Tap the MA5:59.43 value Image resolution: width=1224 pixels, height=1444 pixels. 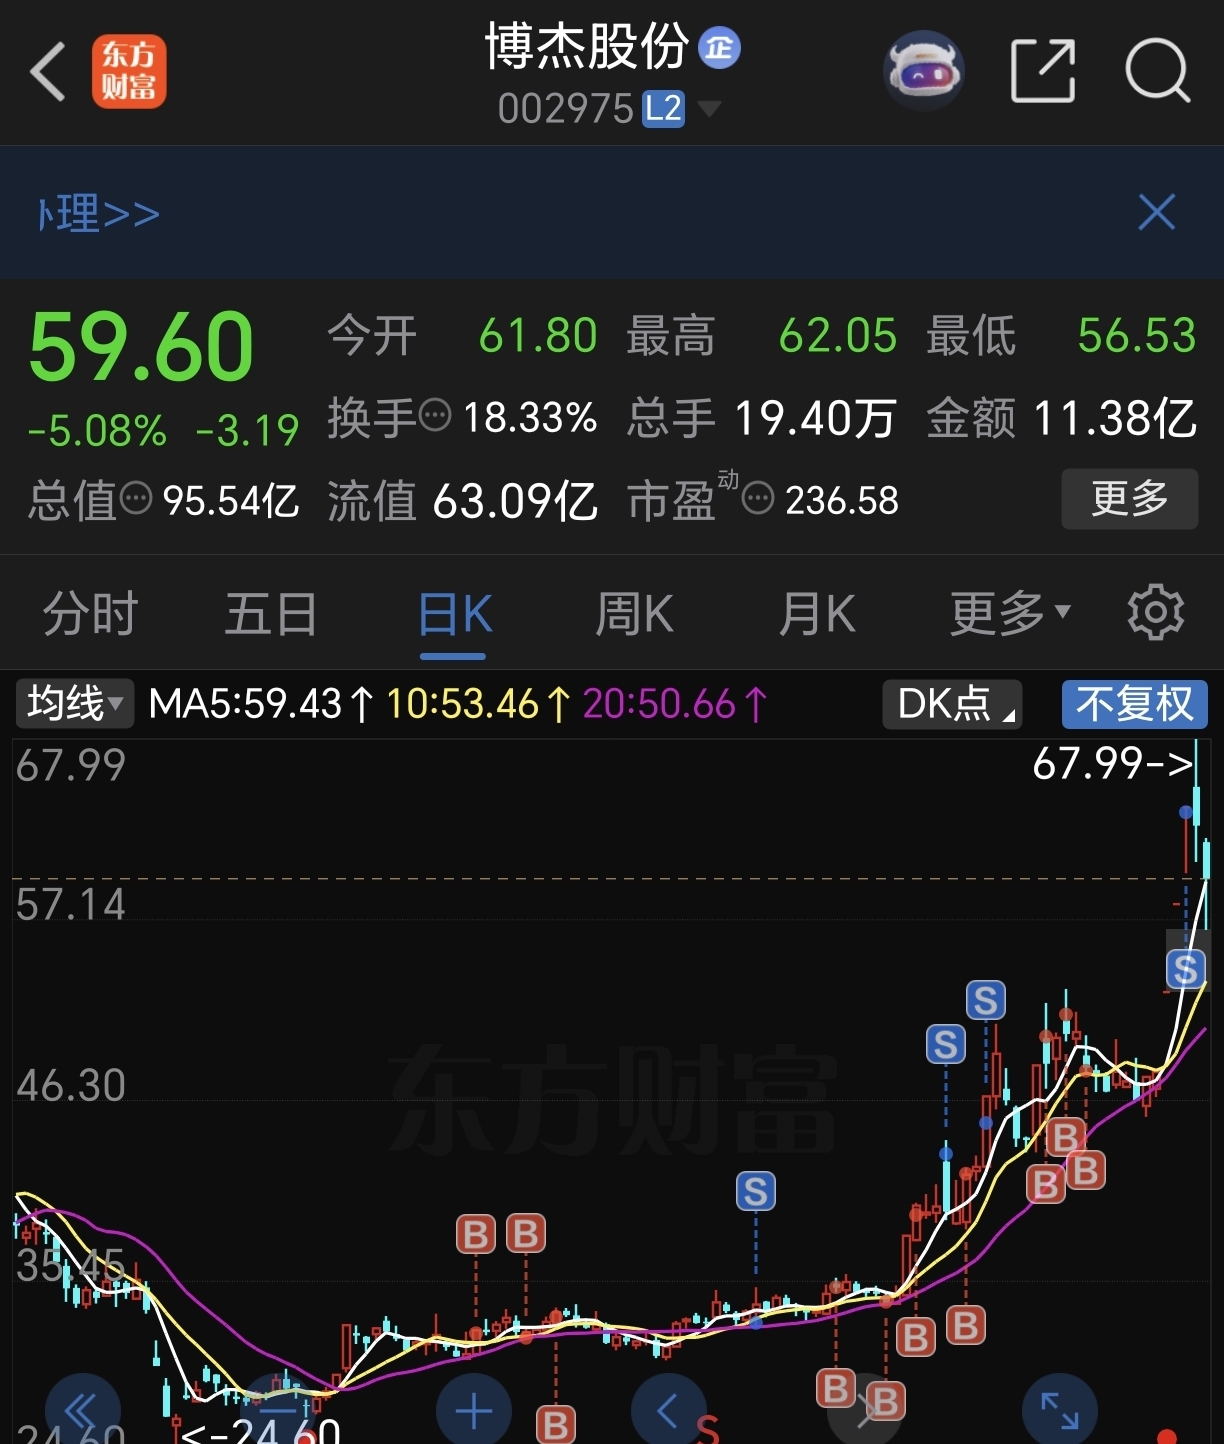pos(261,704)
